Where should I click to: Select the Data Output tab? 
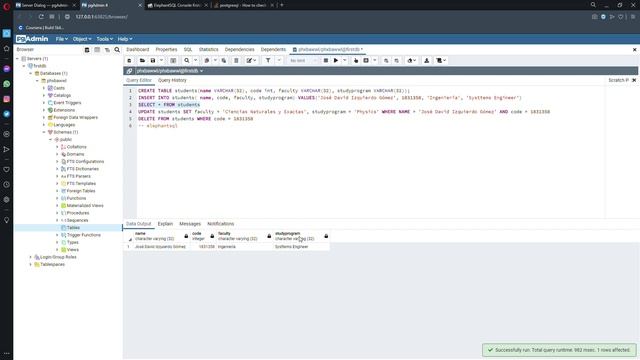(x=138, y=224)
